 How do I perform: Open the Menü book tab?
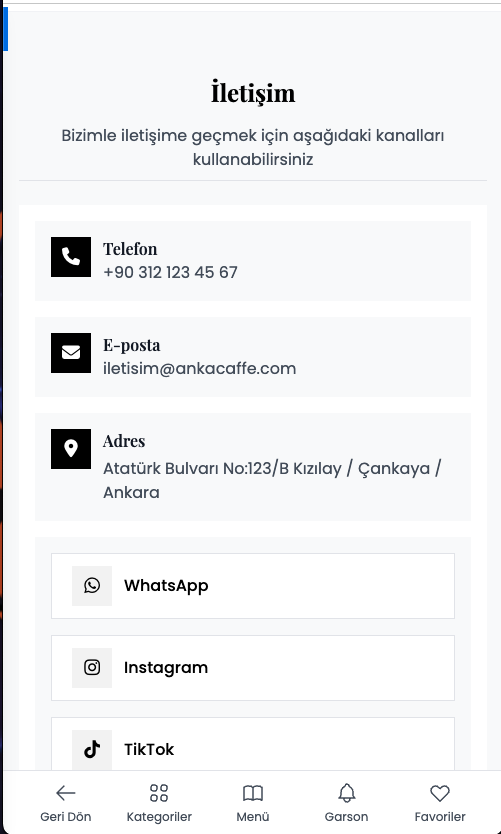pos(253,803)
